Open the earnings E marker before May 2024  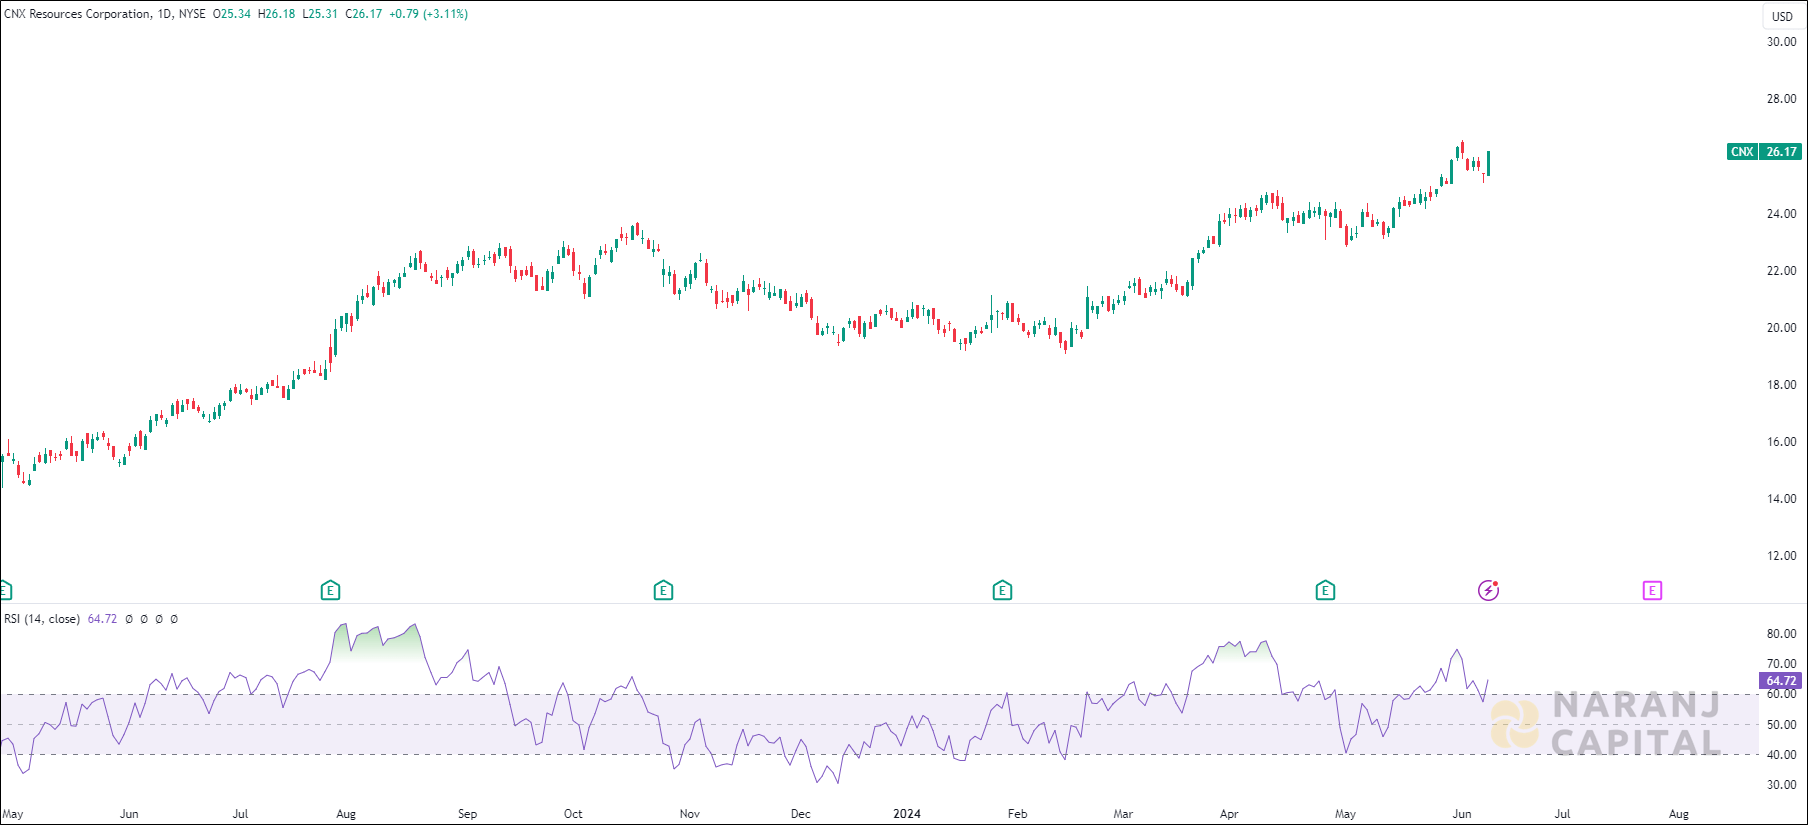(x=1325, y=591)
